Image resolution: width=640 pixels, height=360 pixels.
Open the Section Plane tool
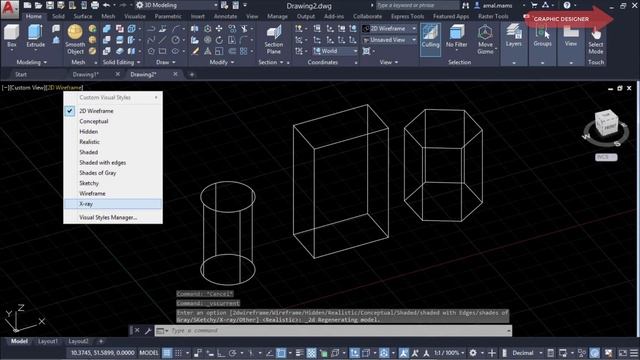click(x=273, y=39)
